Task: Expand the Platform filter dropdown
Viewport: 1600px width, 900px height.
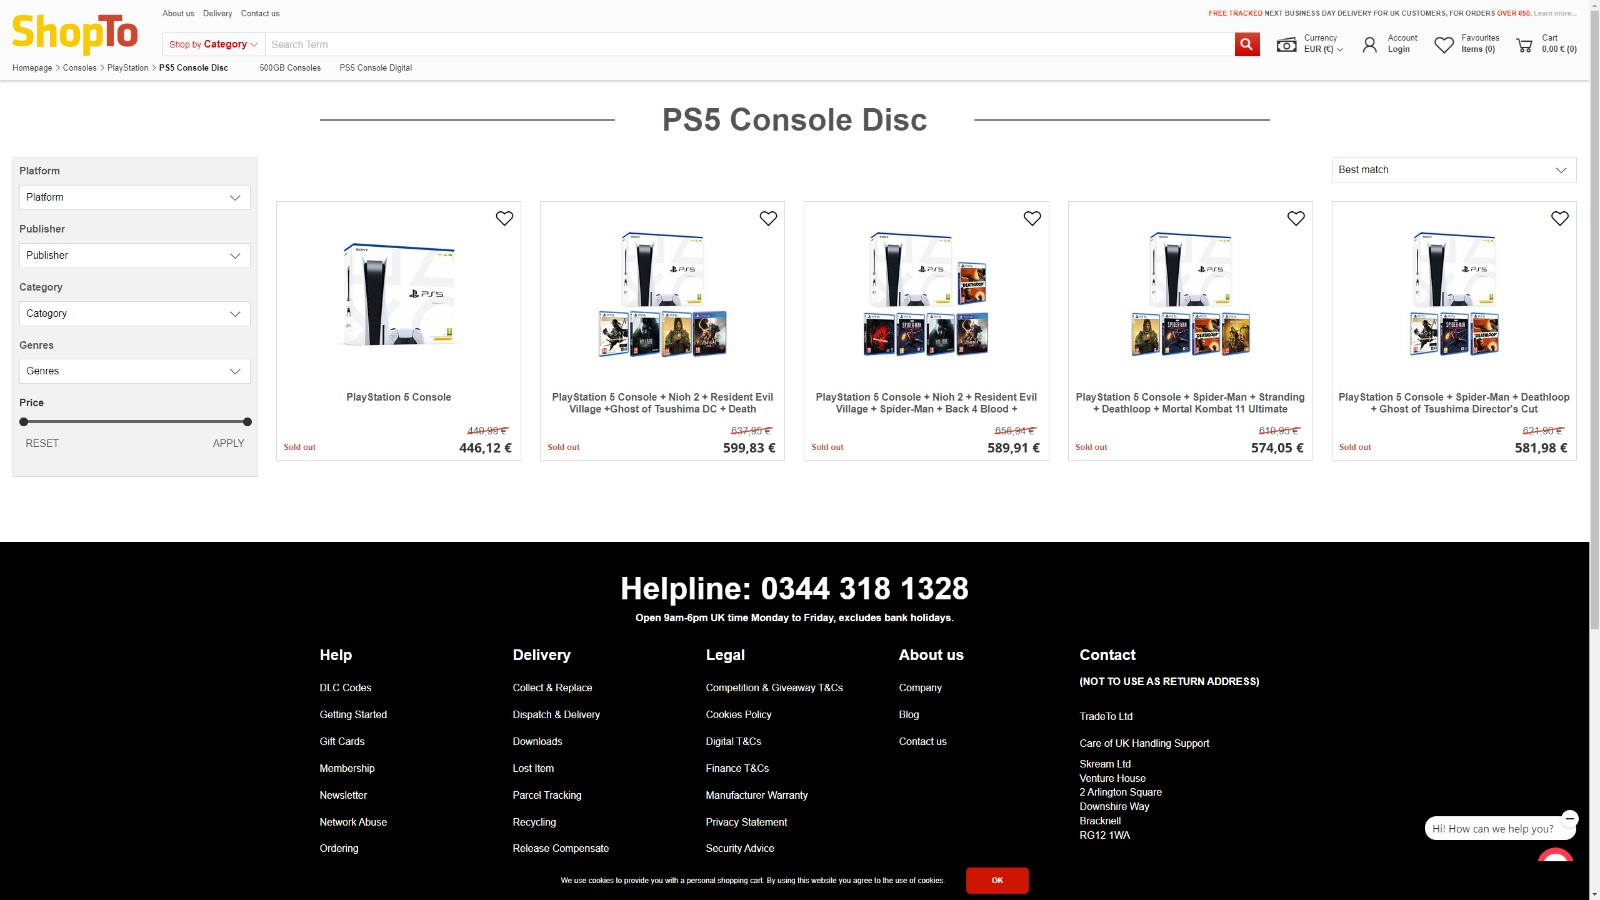Action: [x=135, y=197]
